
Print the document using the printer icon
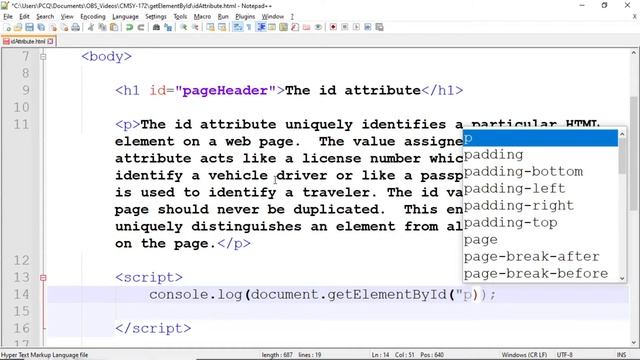(76, 27)
